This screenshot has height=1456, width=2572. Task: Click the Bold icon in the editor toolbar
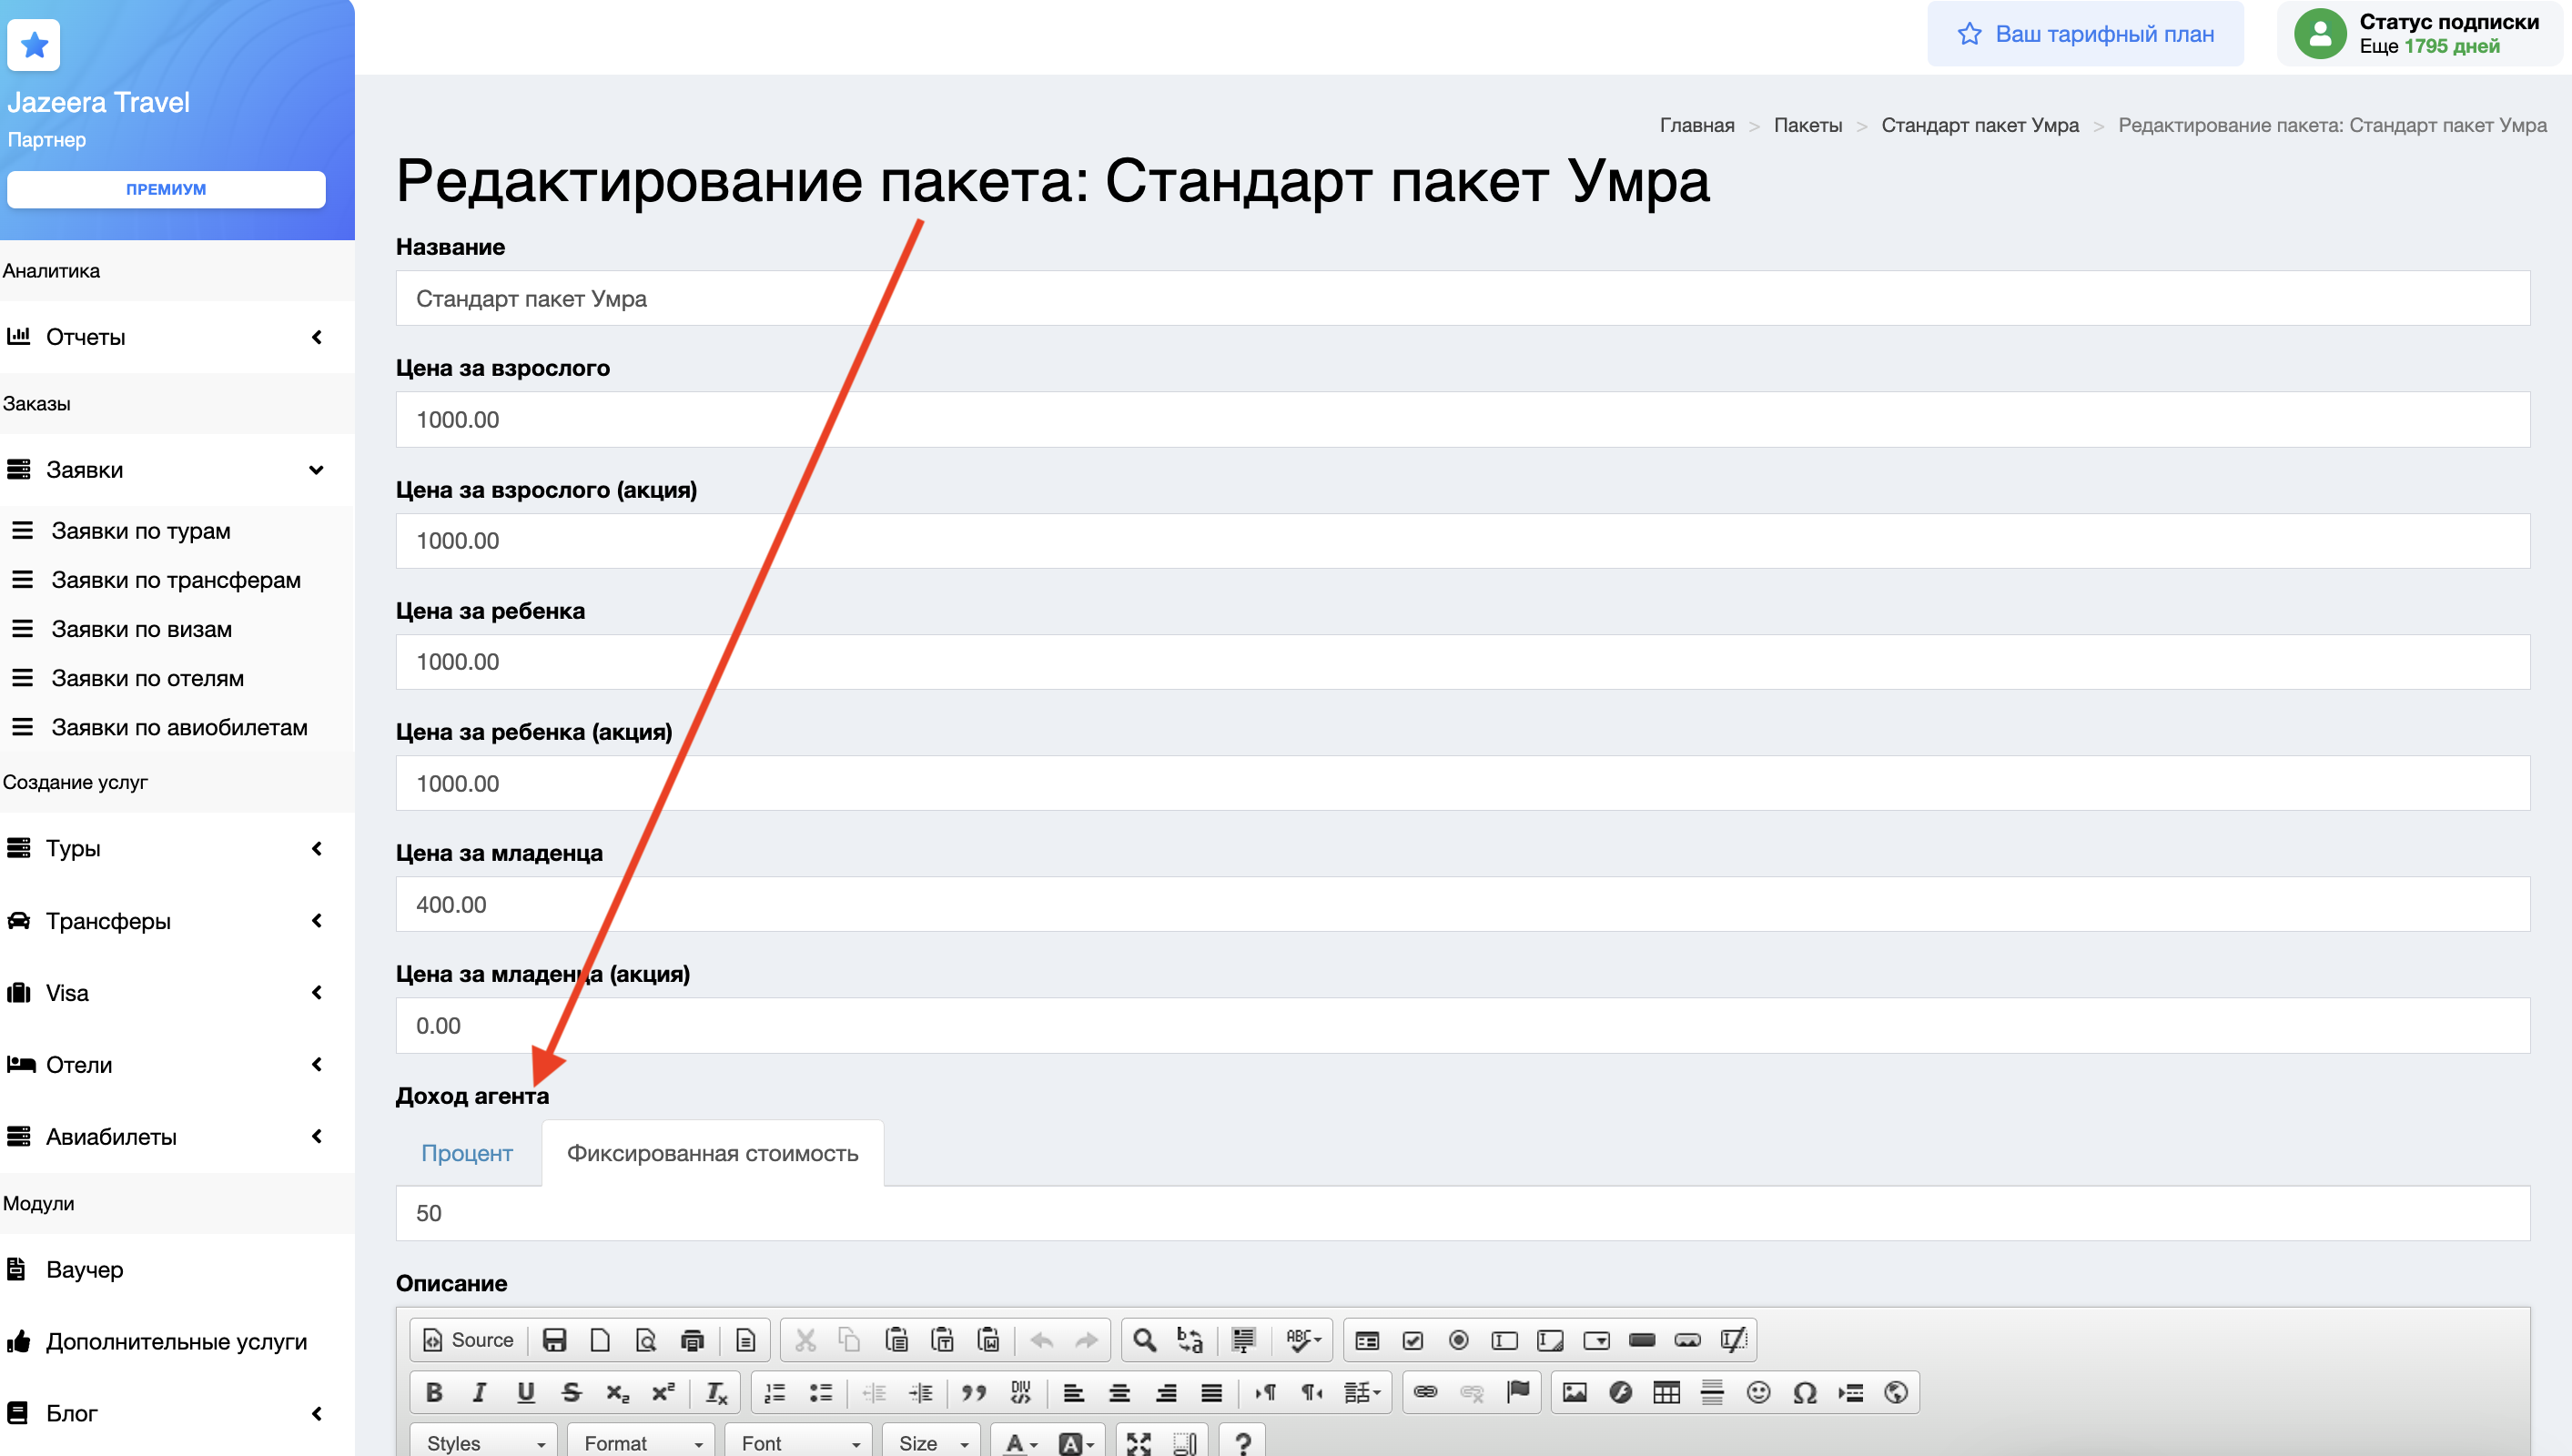click(x=434, y=1392)
